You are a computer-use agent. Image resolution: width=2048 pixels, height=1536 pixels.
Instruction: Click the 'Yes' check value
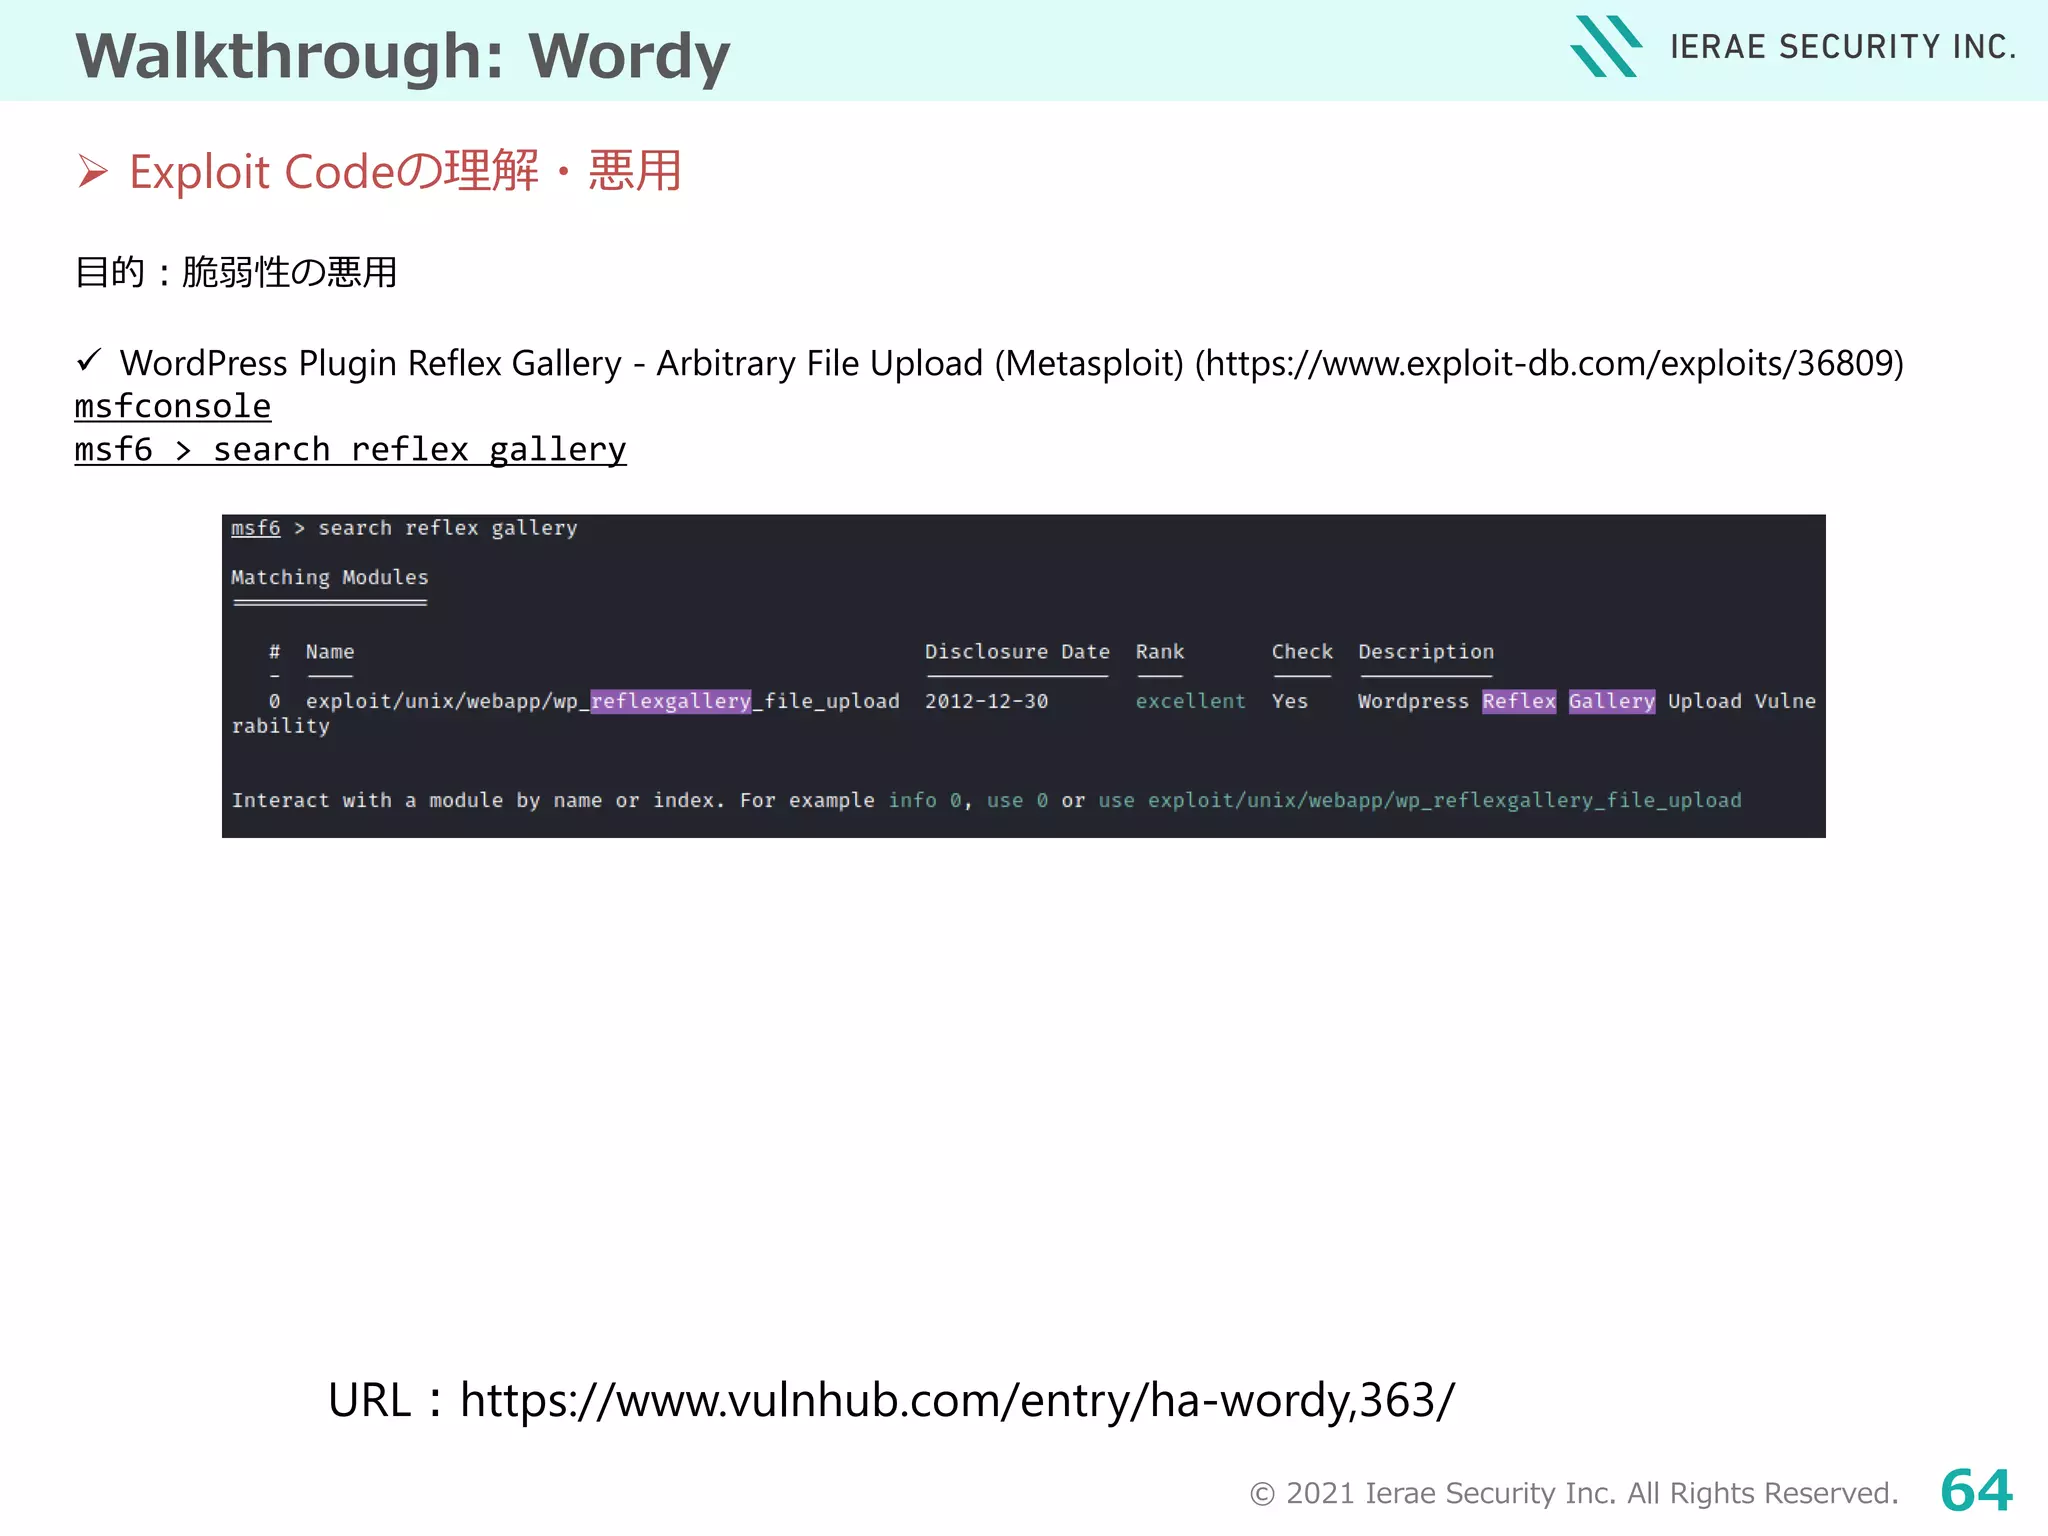(1290, 702)
